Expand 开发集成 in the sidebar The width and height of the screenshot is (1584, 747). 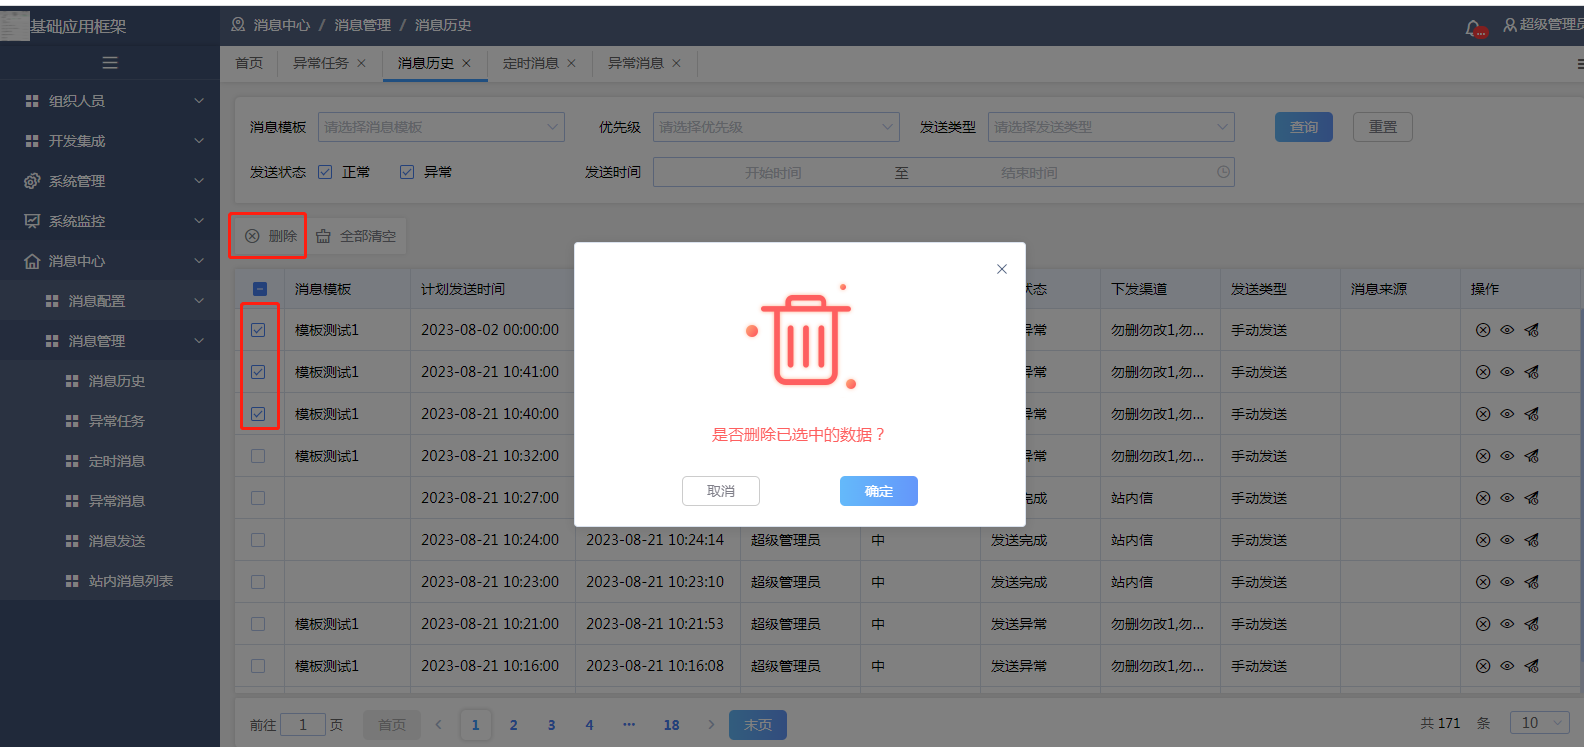[x=110, y=141]
